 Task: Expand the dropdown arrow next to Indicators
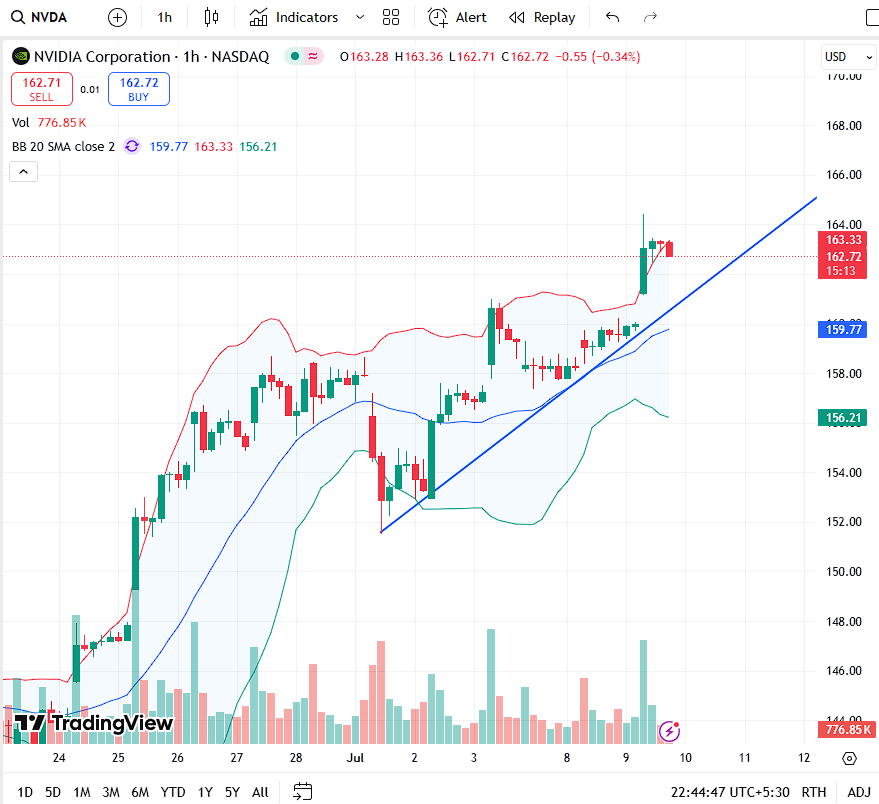360,17
